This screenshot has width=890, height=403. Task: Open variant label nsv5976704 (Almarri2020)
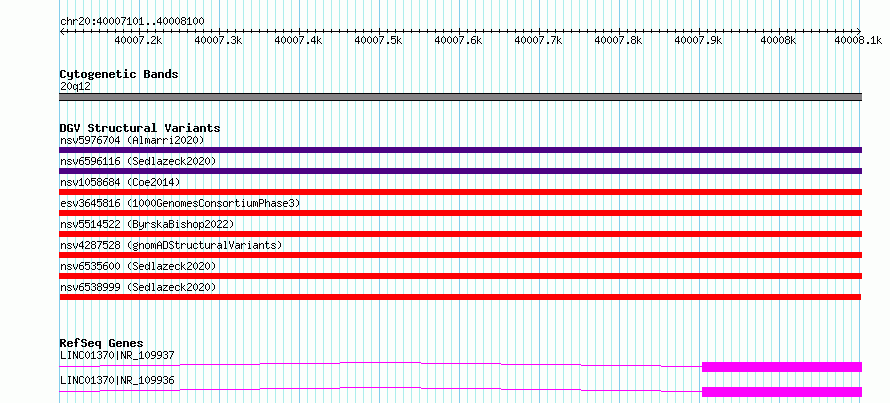[132, 140]
